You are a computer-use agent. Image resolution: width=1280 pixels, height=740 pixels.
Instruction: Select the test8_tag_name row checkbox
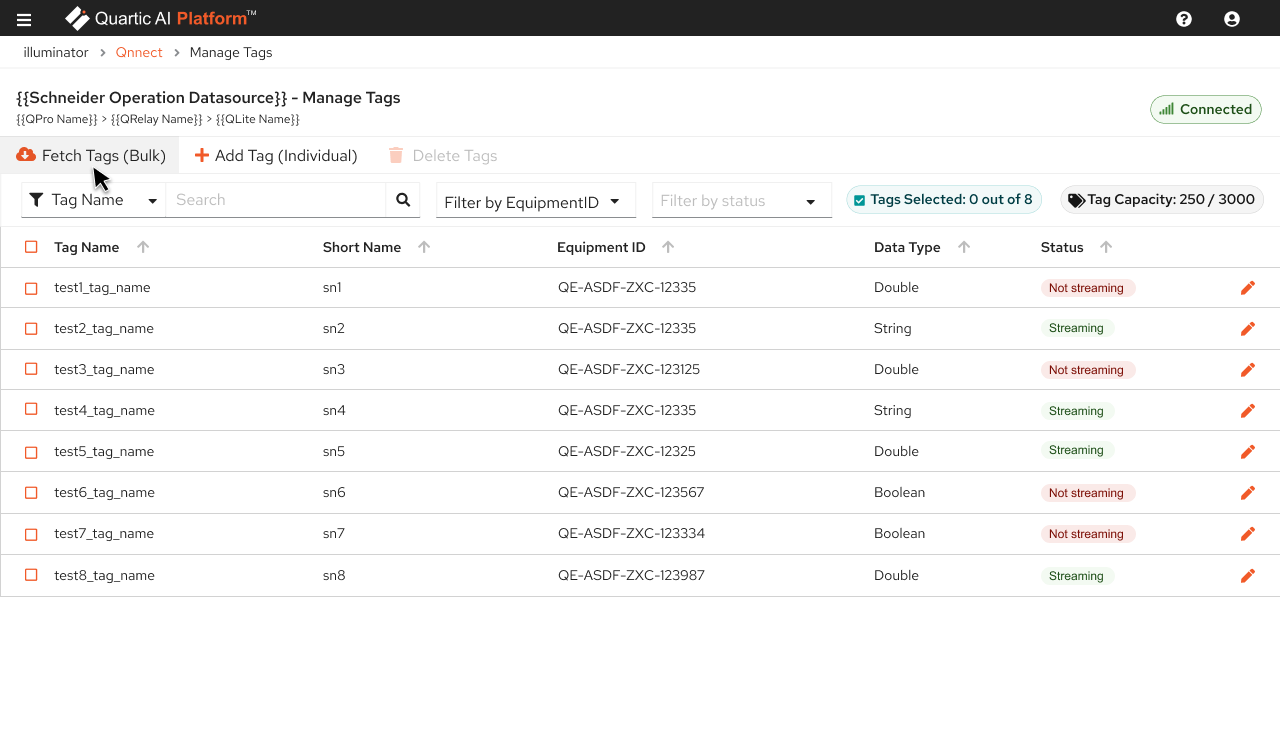(31, 575)
